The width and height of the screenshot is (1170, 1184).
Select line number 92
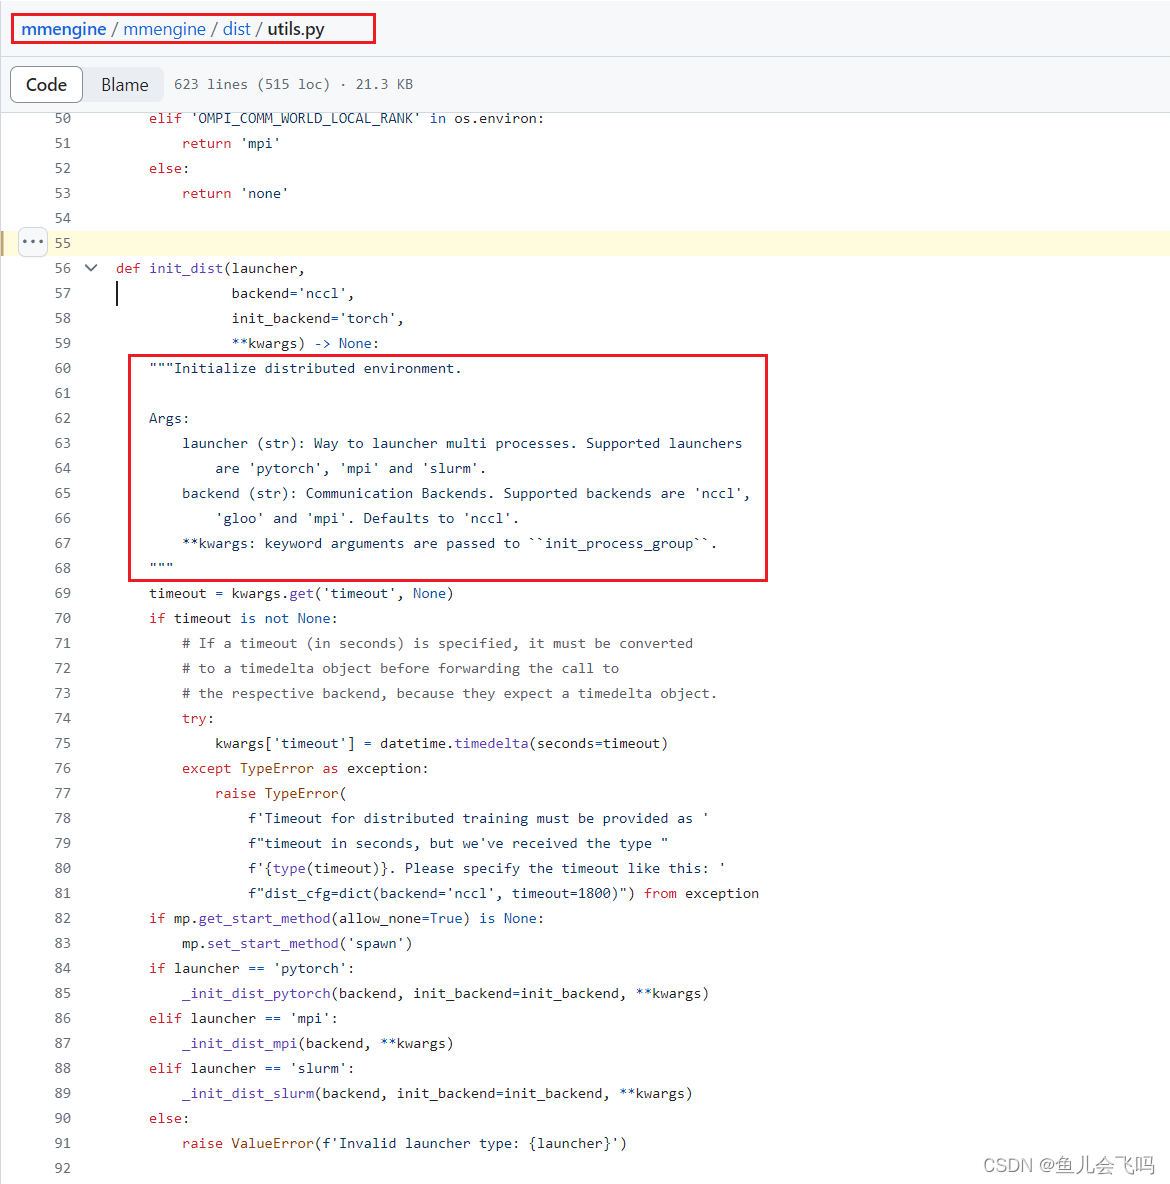[62, 1167]
